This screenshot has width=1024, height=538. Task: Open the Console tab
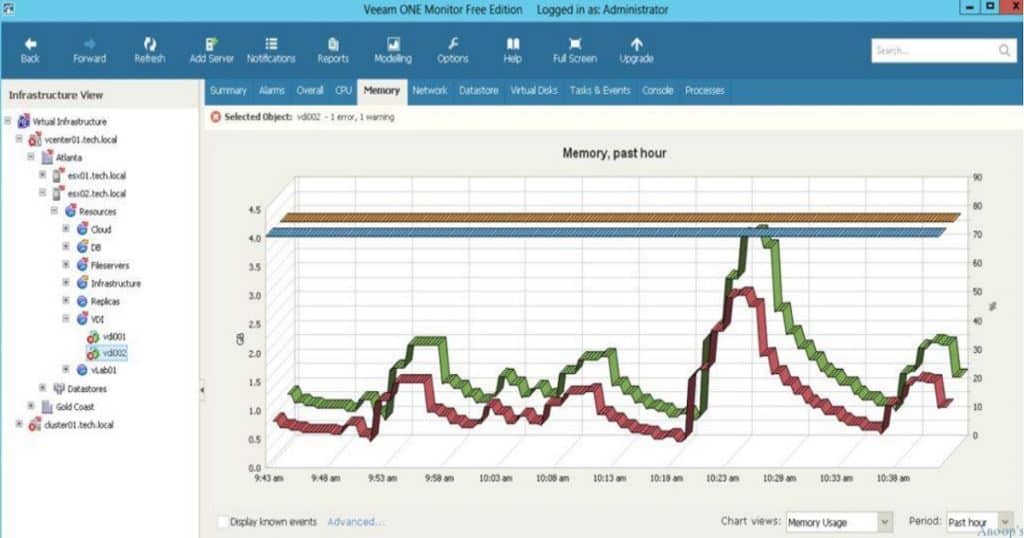tap(658, 91)
